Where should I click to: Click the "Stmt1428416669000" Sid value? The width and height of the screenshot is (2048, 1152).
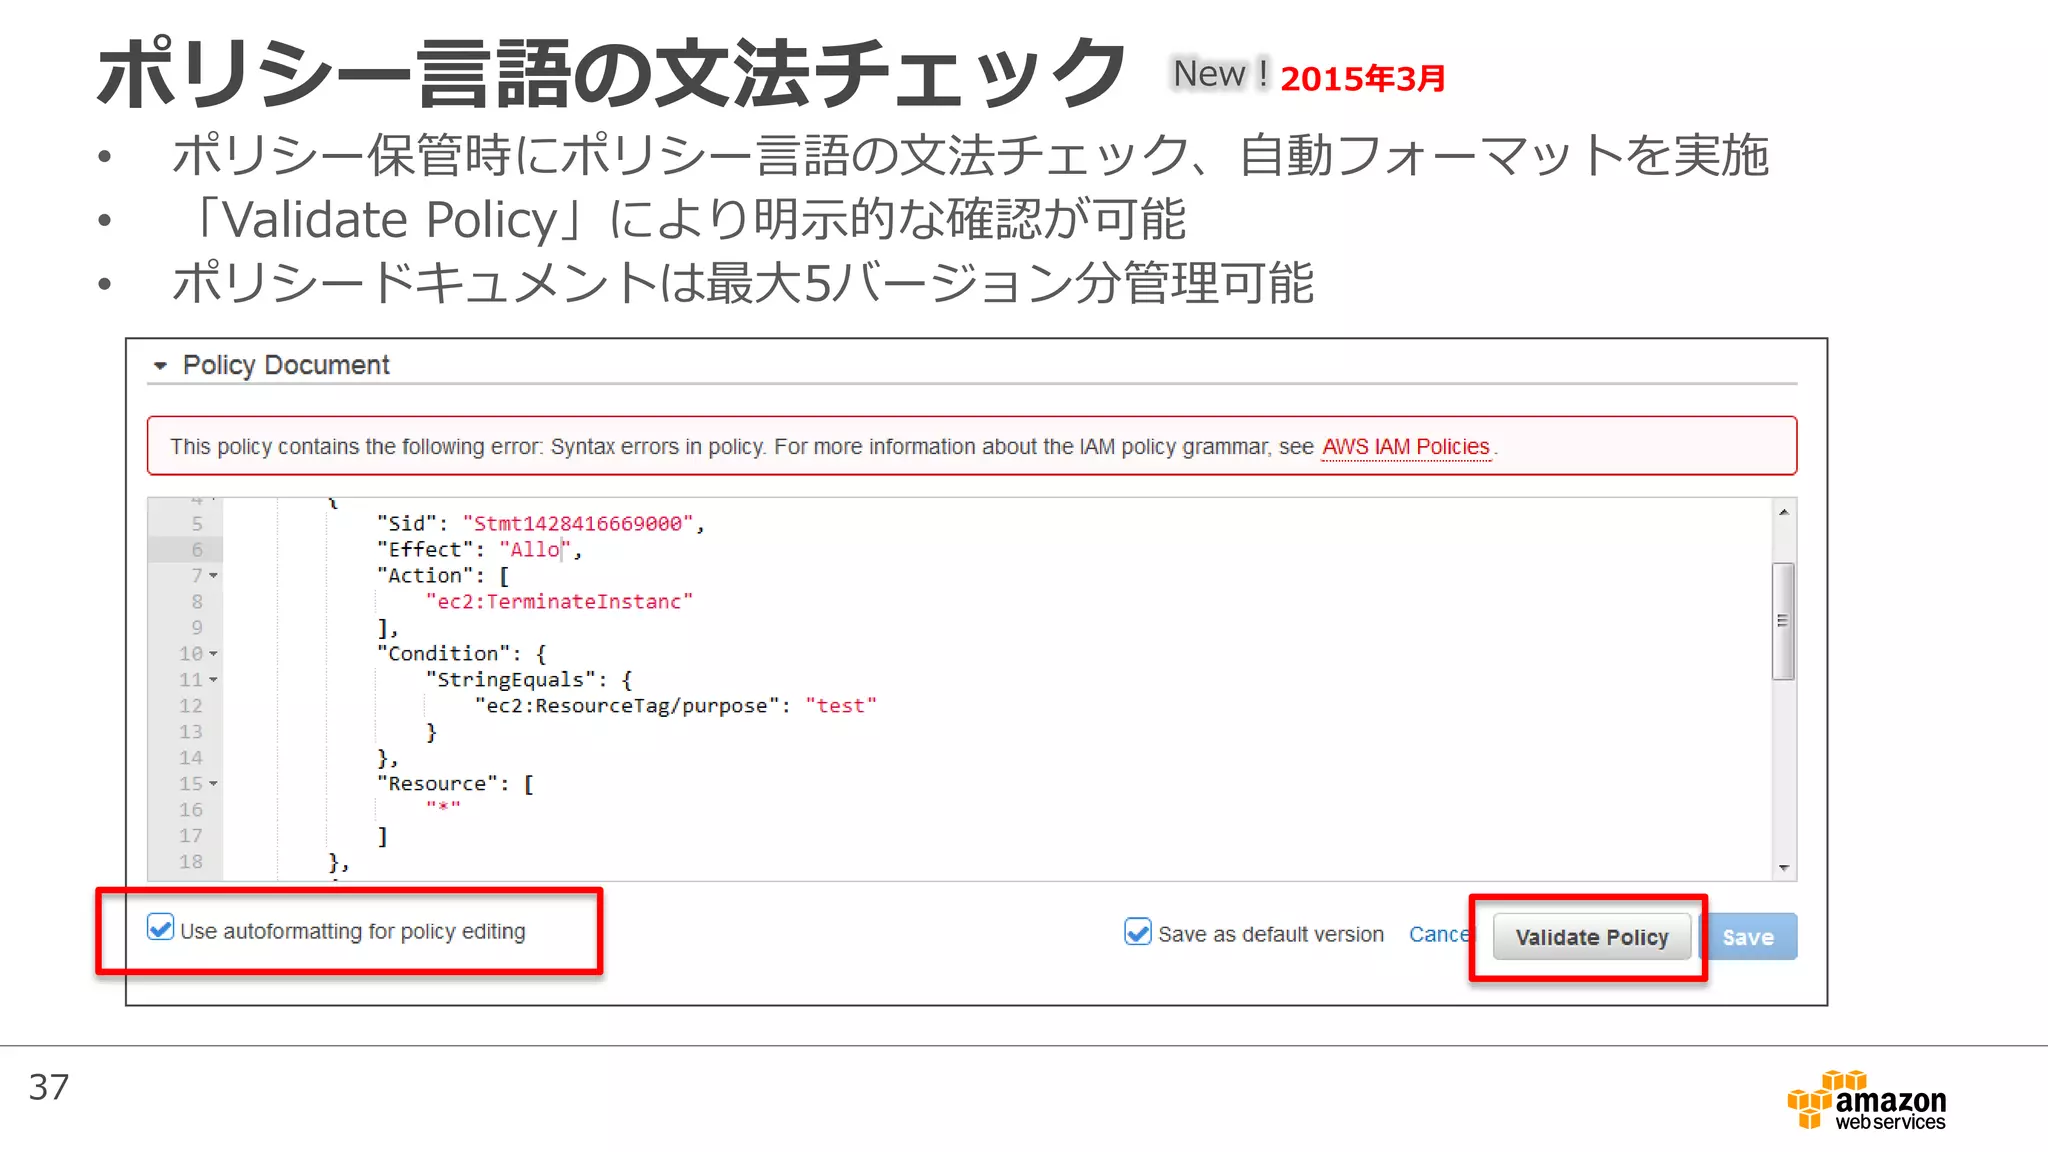pyautogui.click(x=578, y=524)
